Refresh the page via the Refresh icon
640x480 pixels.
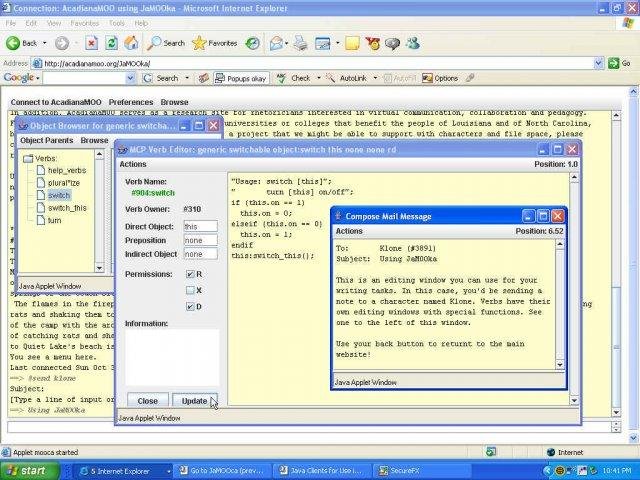coord(111,43)
